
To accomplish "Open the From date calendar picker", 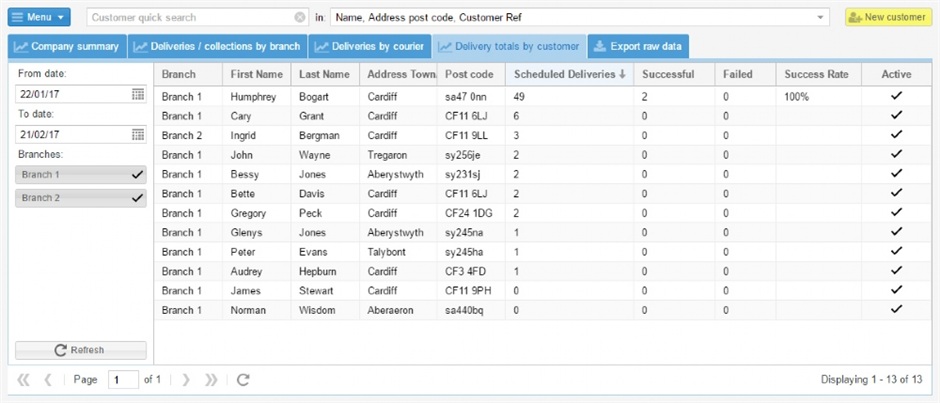I will pos(138,94).
